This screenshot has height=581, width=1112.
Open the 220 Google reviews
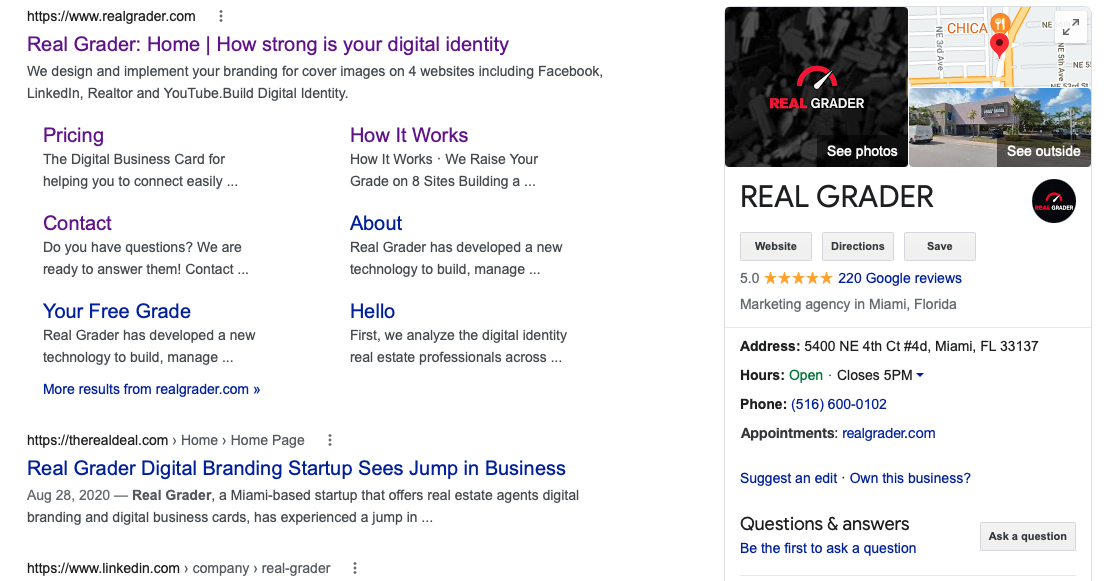pyautogui.click(x=901, y=278)
